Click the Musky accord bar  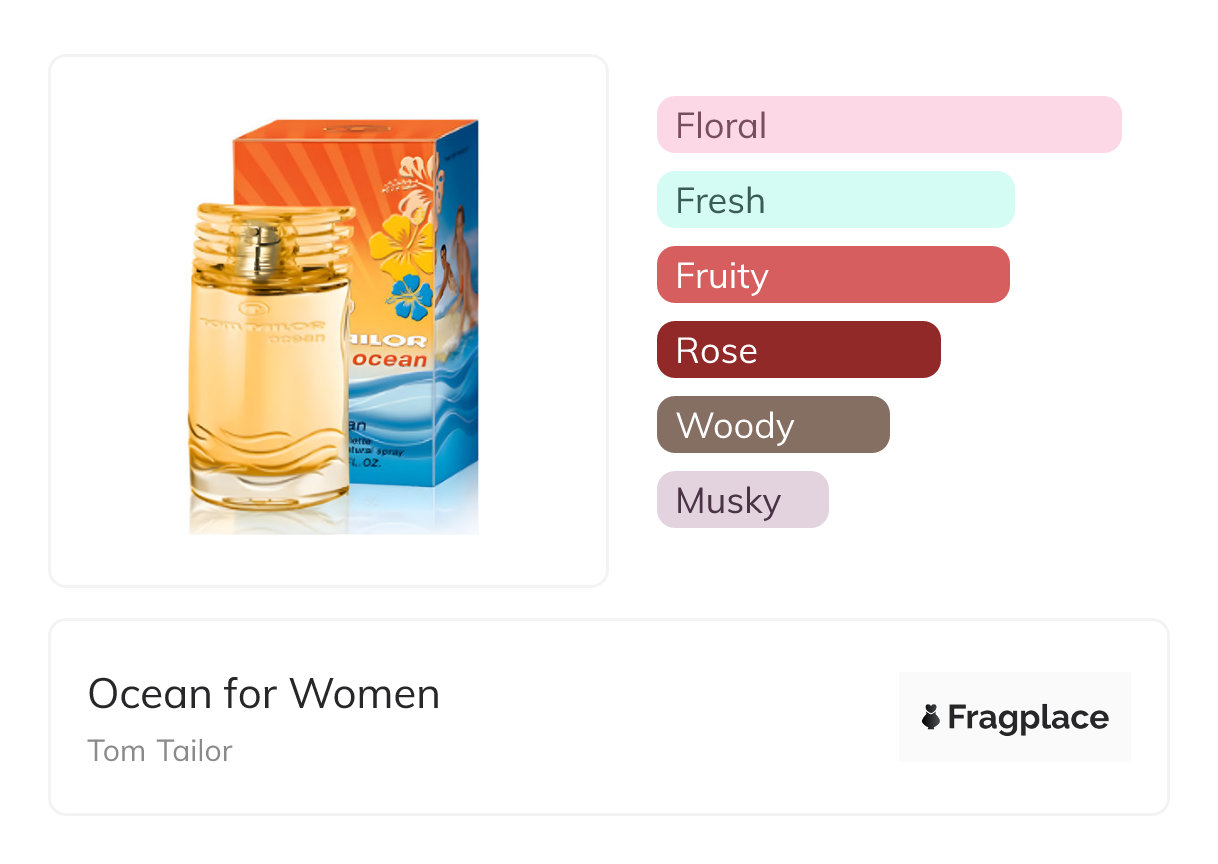click(742, 500)
